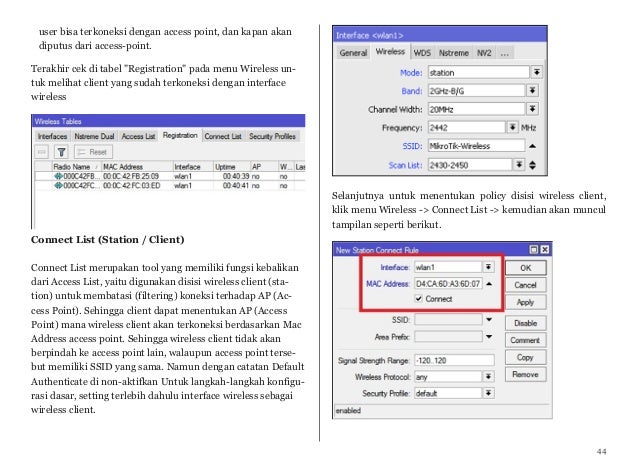Screen dimensions: 638x467
Task: Click the Apply button
Action: click(x=525, y=302)
